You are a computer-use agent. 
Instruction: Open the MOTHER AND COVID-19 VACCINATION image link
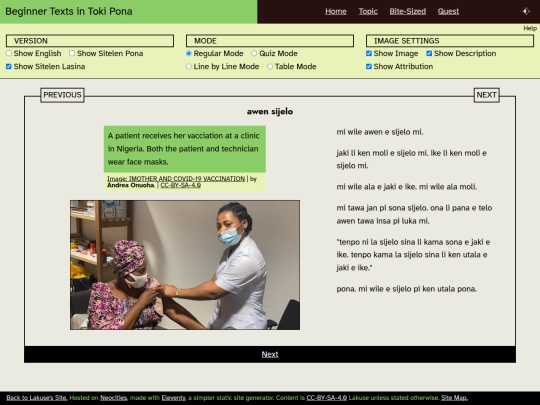pyautogui.click(x=176, y=179)
